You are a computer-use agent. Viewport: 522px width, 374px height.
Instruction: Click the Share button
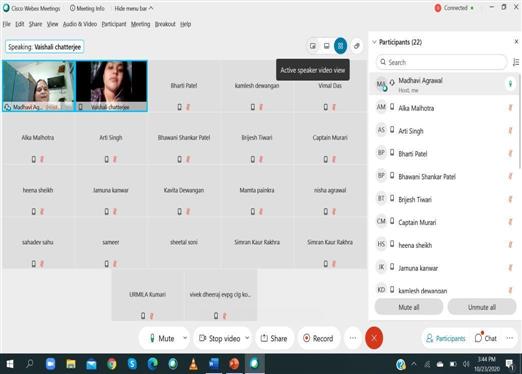[274, 338]
